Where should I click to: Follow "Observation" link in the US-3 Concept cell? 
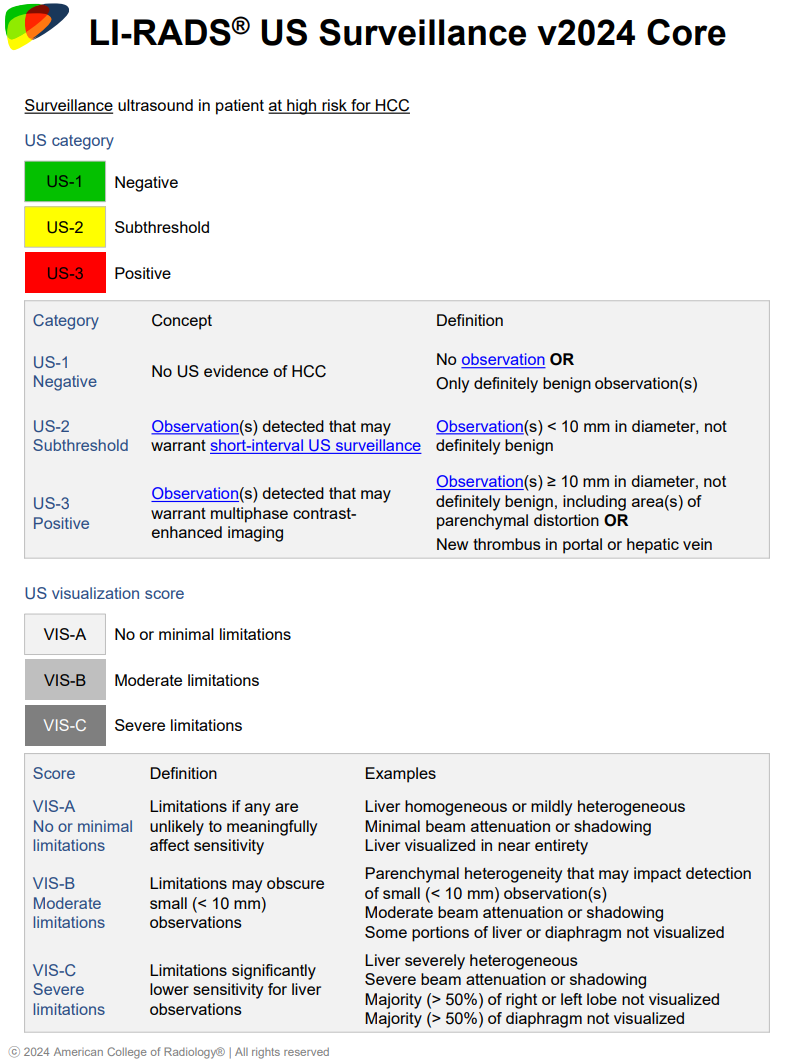tap(195, 493)
